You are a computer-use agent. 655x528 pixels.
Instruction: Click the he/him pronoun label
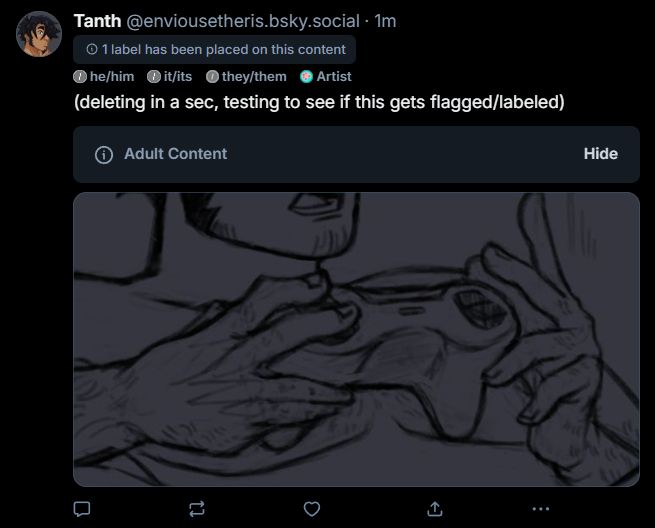point(104,76)
